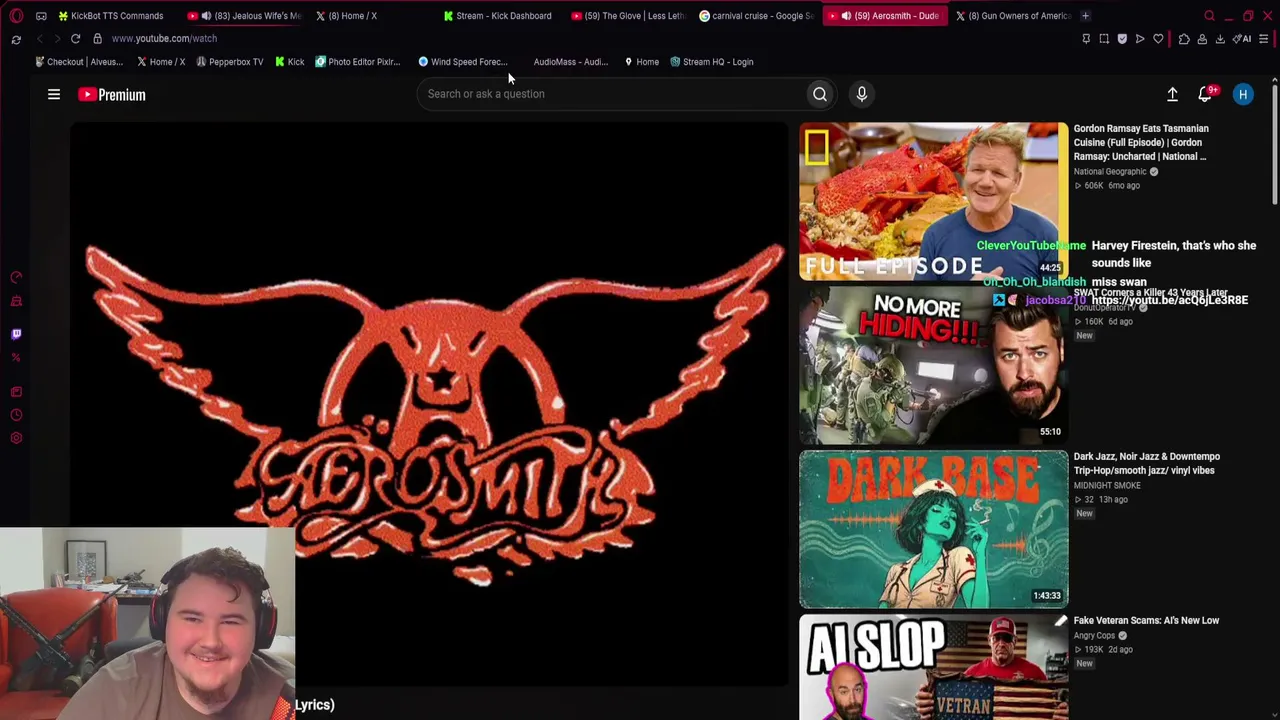
Task: Open YouTube notifications bell
Action: pos(1205,94)
